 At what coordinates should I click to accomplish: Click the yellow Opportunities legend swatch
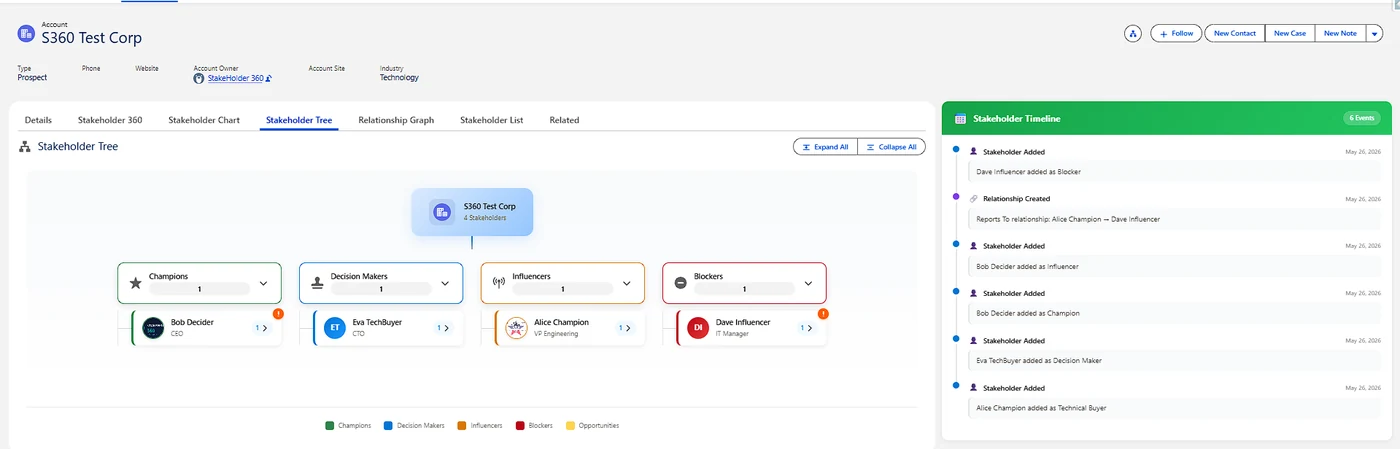(571, 426)
